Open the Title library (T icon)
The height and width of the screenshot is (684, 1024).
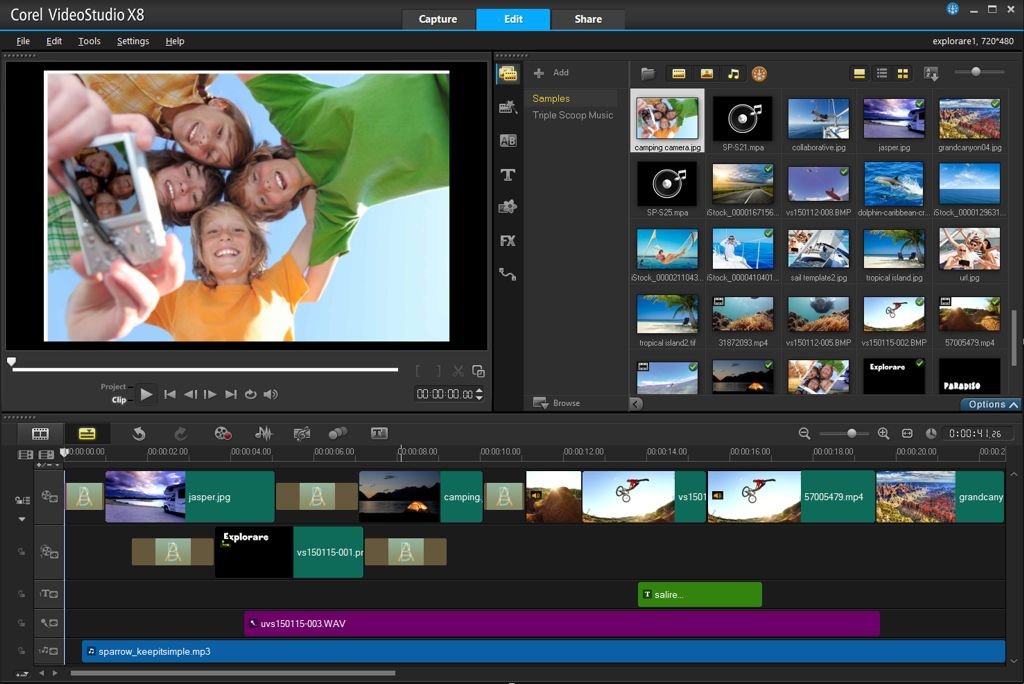click(508, 175)
